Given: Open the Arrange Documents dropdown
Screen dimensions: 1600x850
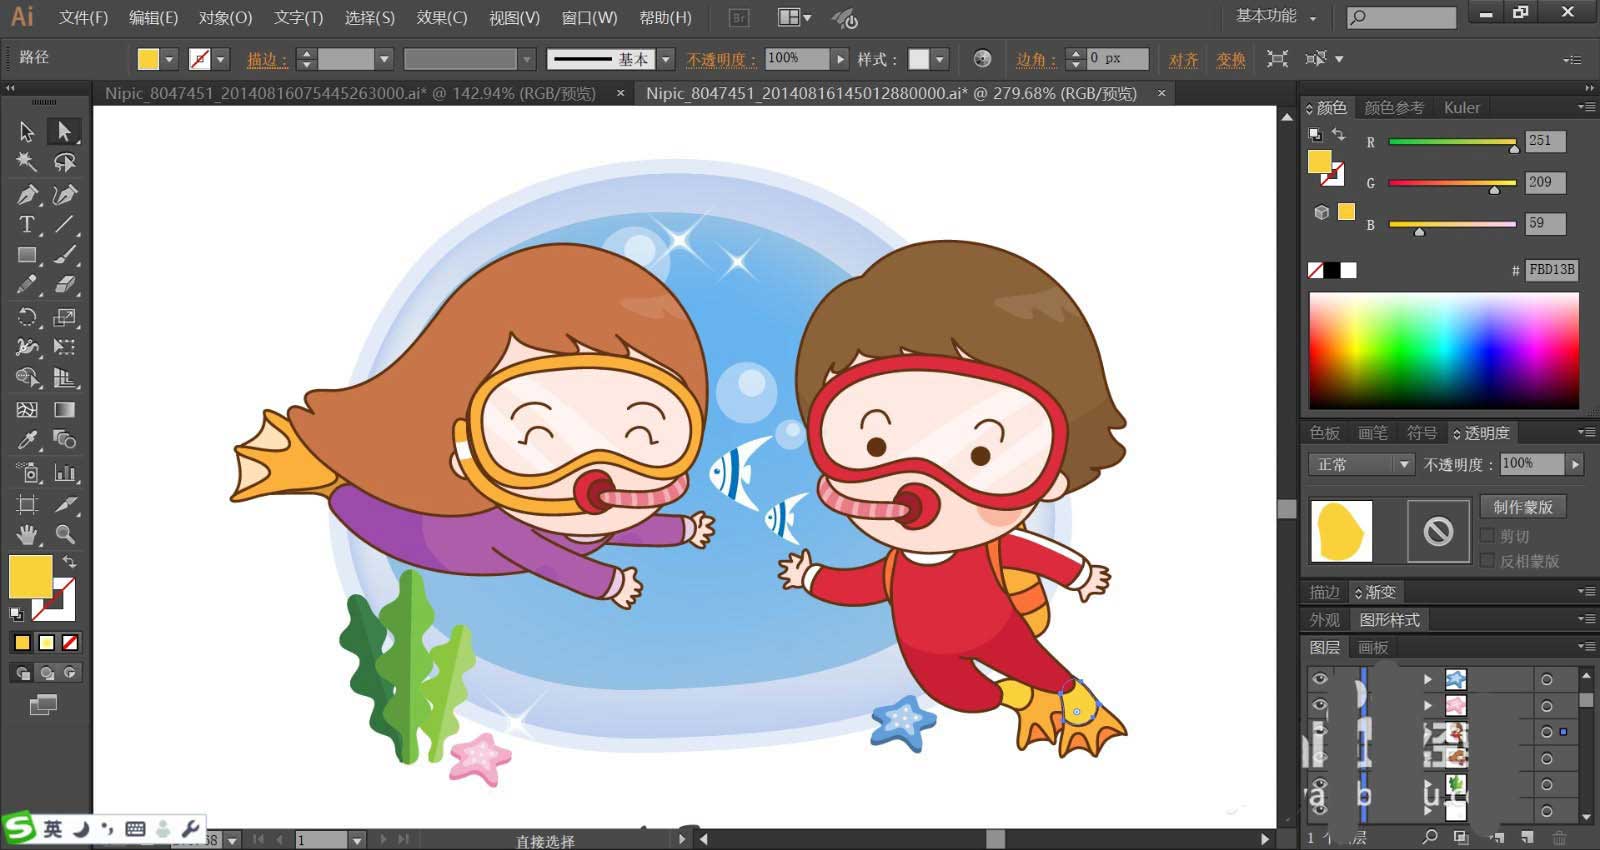Looking at the screenshot, I should click(795, 17).
